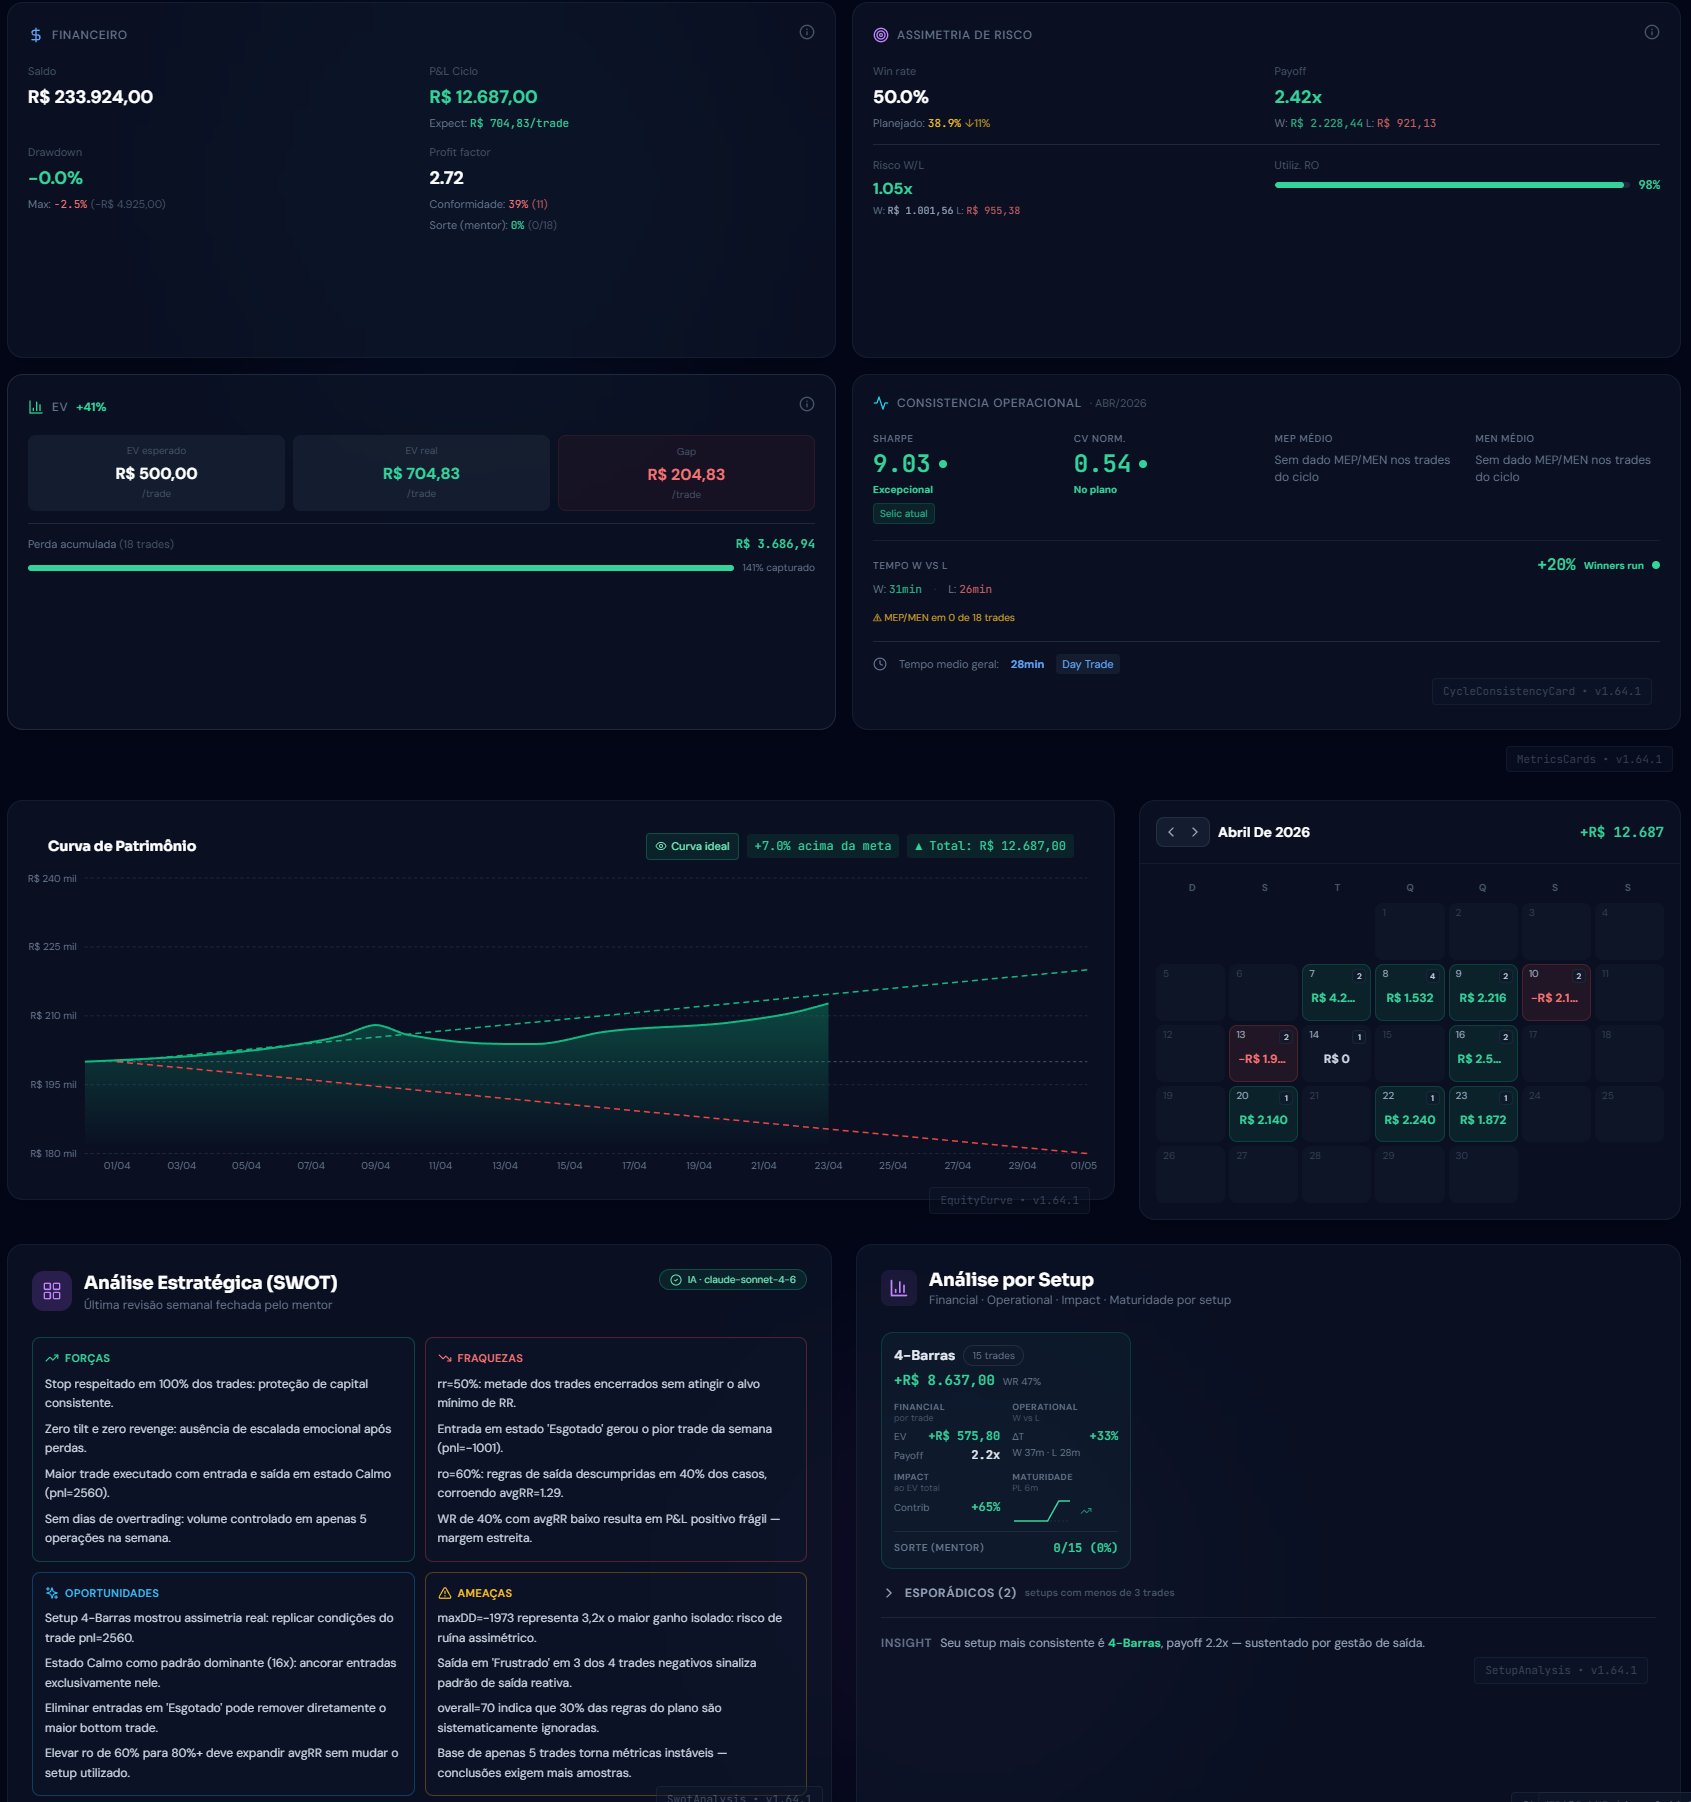Open the 4-Barras setup card
This screenshot has height=1802, width=1691.
point(1005,1450)
